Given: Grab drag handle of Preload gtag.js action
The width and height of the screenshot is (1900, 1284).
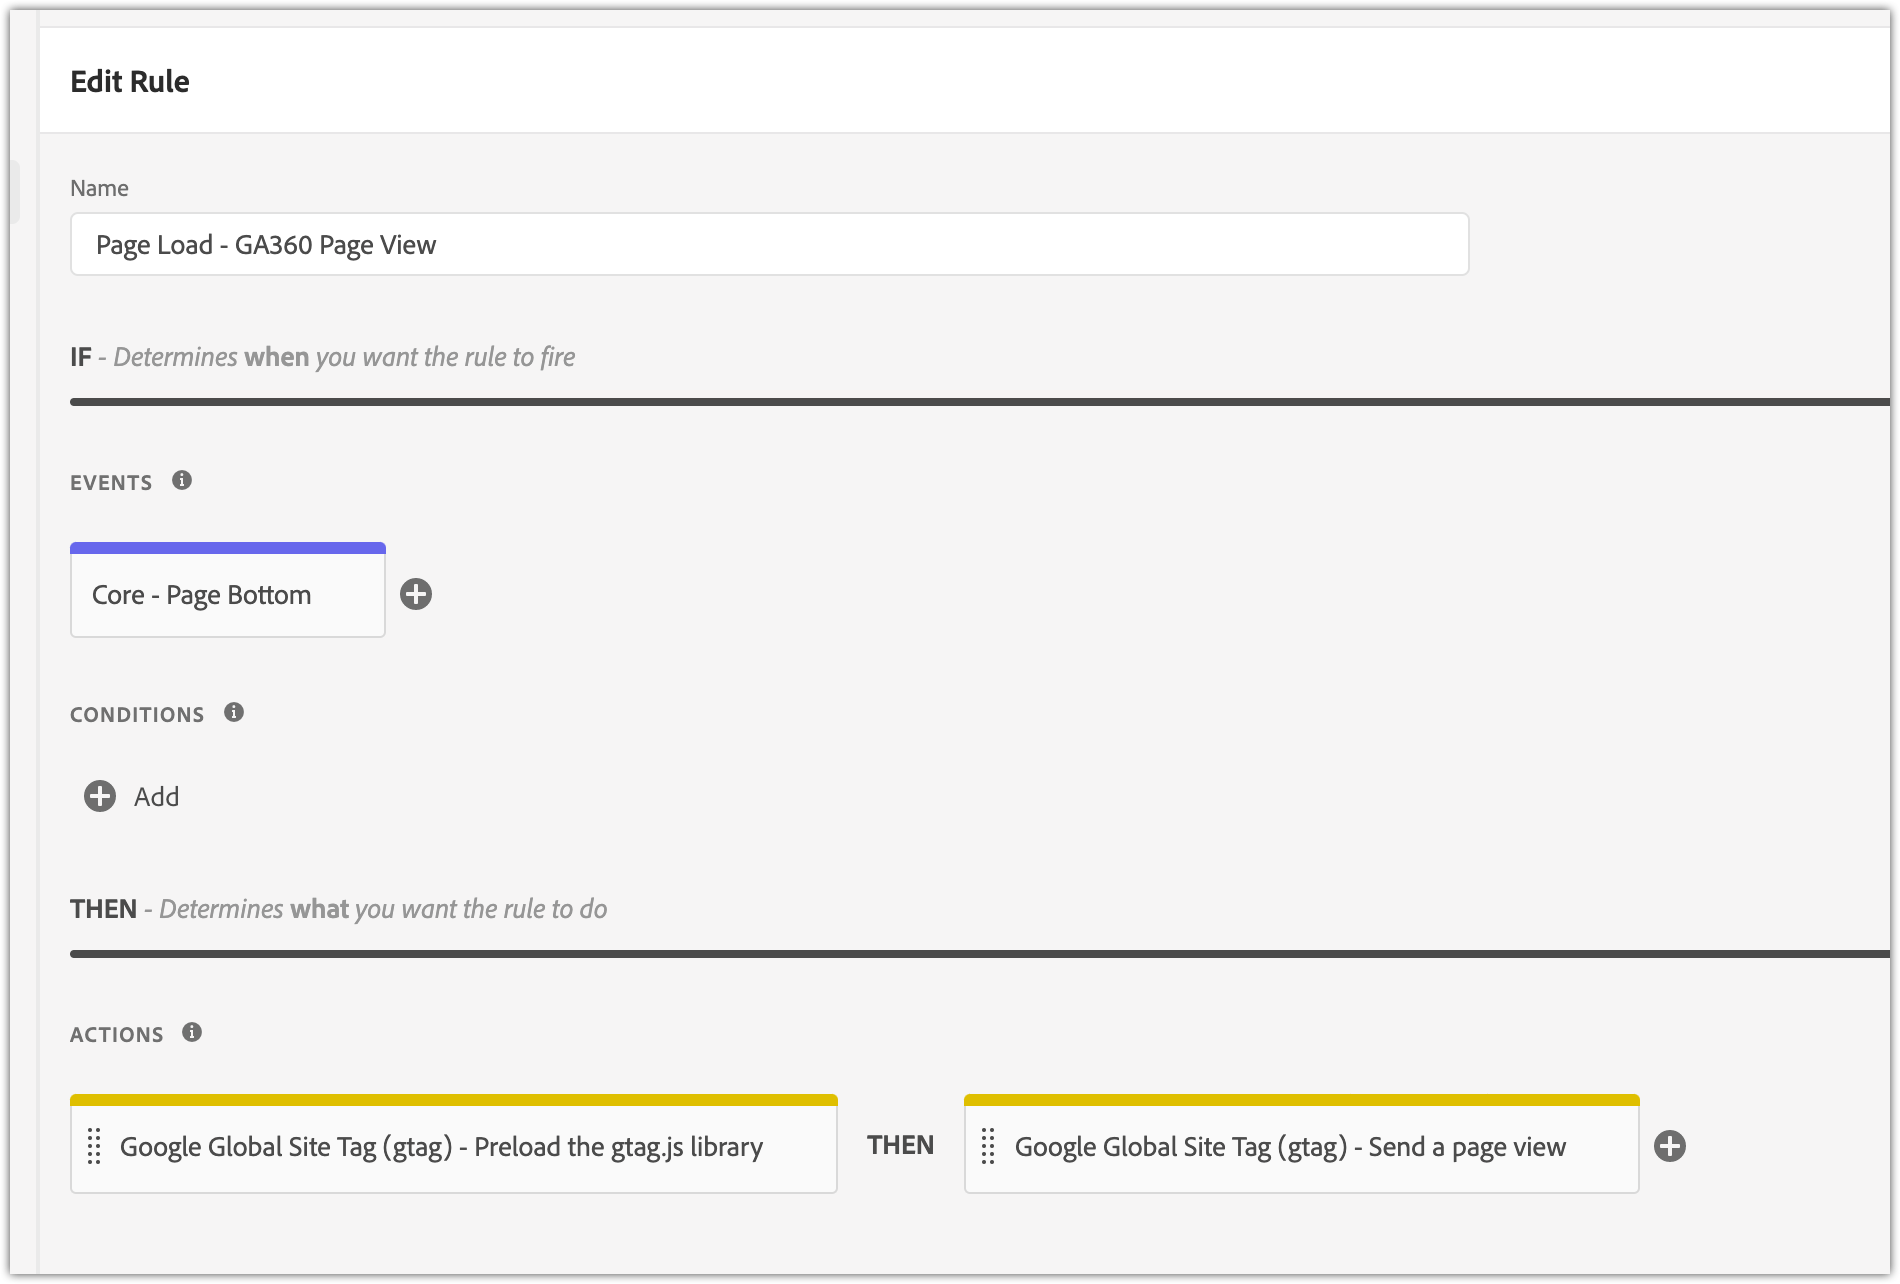Looking at the screenshot, I should pos(94,1146).
